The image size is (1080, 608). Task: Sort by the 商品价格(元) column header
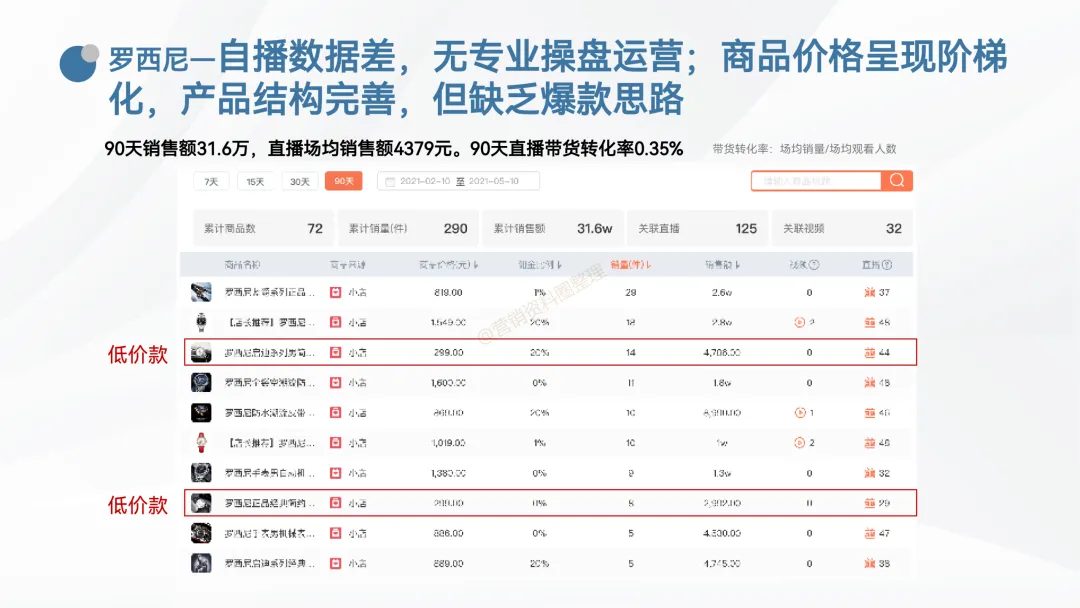[448, 264]
